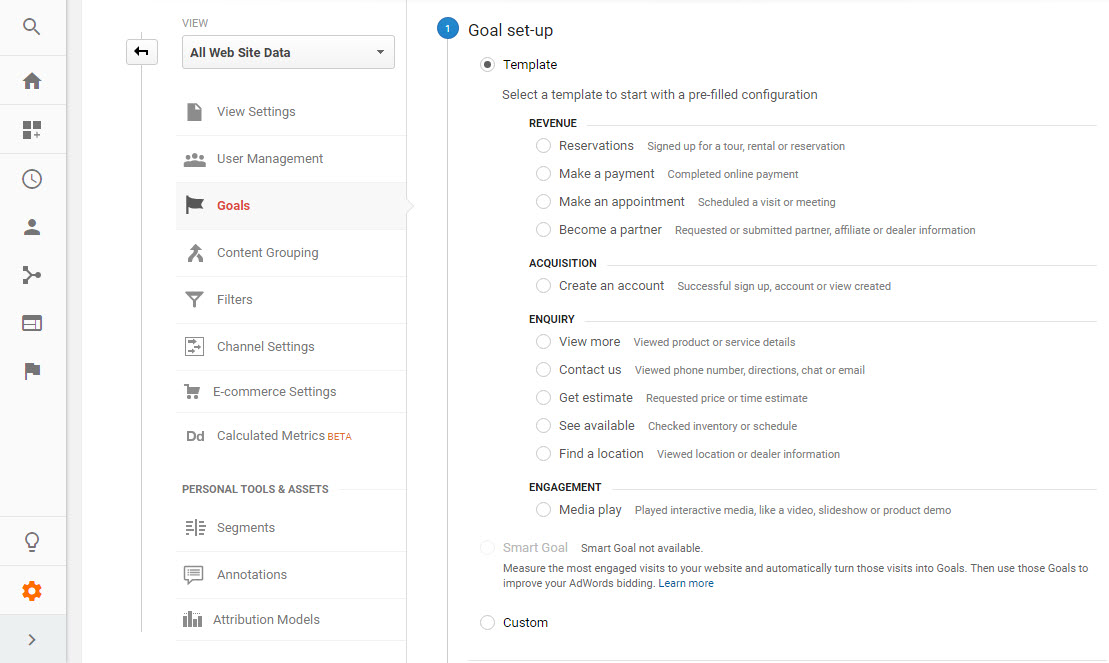This screenshot has height=663, width=1109.
Task: Click the back arrow button beside View
Action: 141,52
